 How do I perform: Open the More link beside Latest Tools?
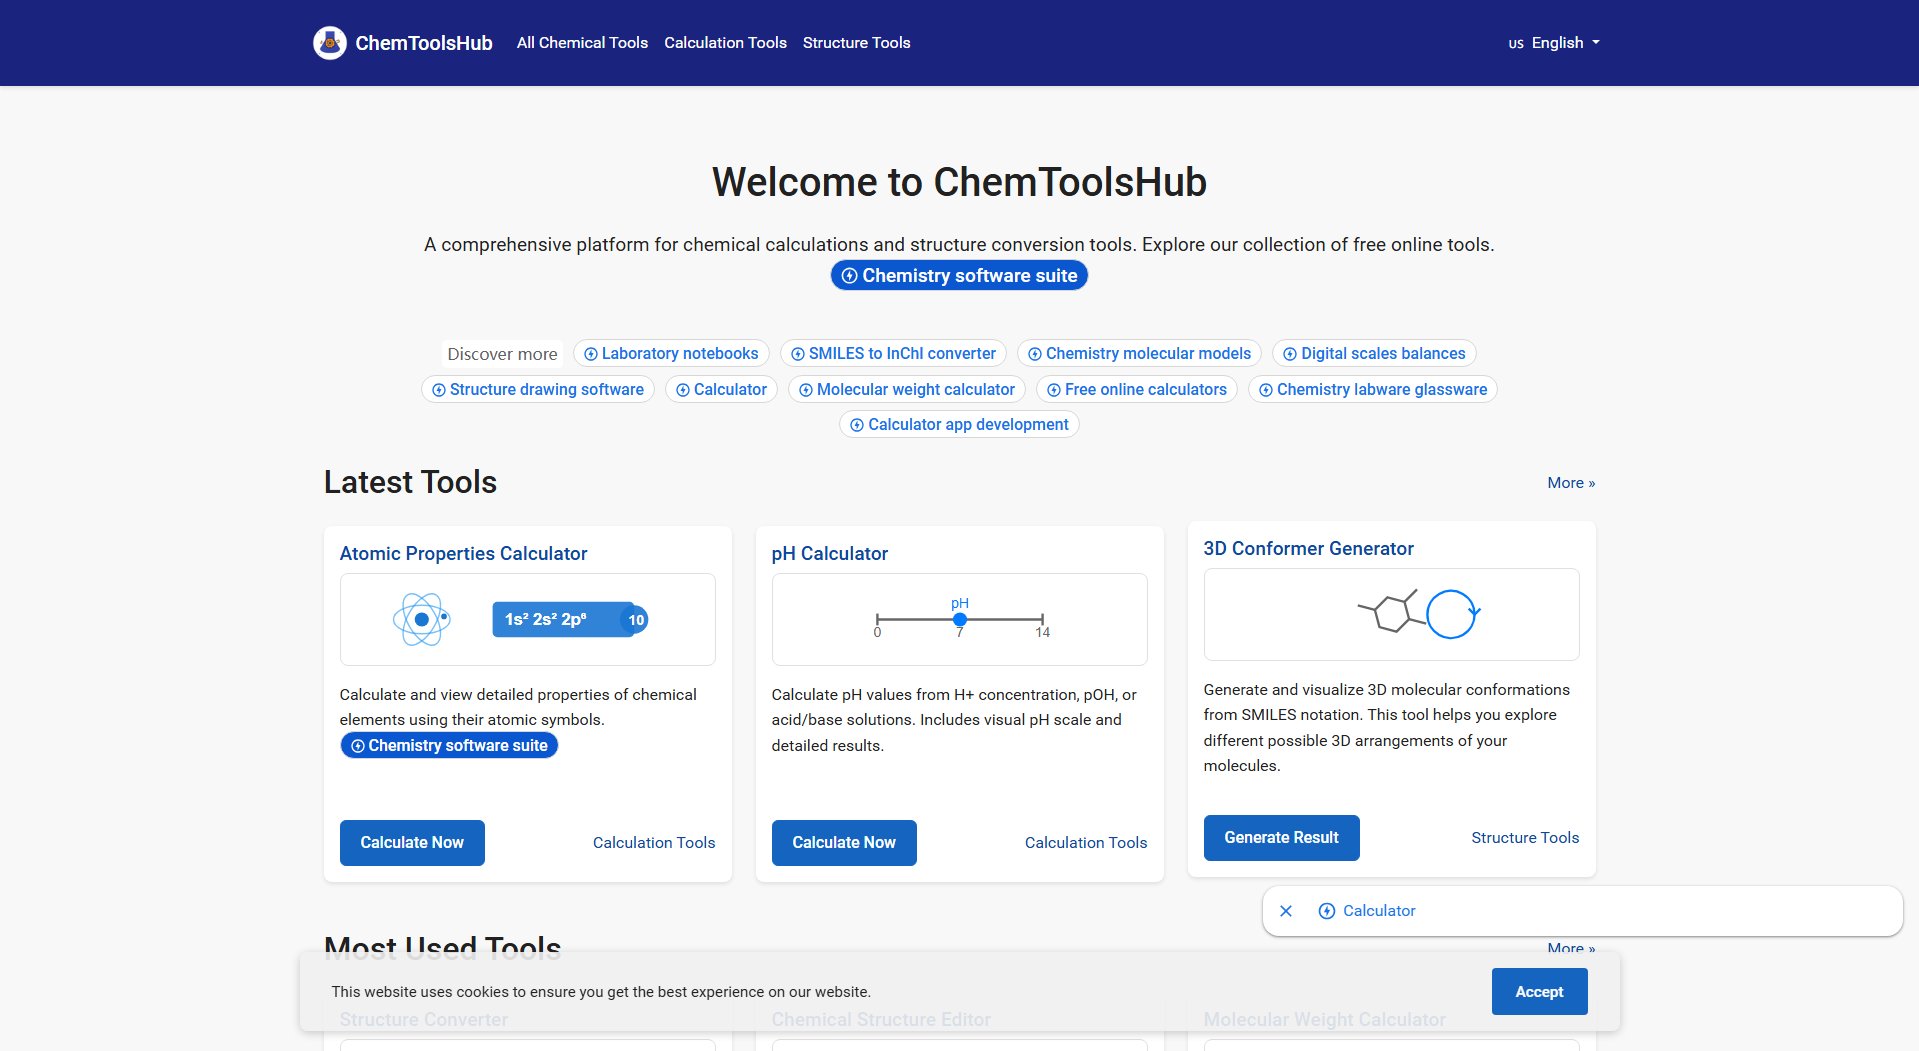(1570, 483)
